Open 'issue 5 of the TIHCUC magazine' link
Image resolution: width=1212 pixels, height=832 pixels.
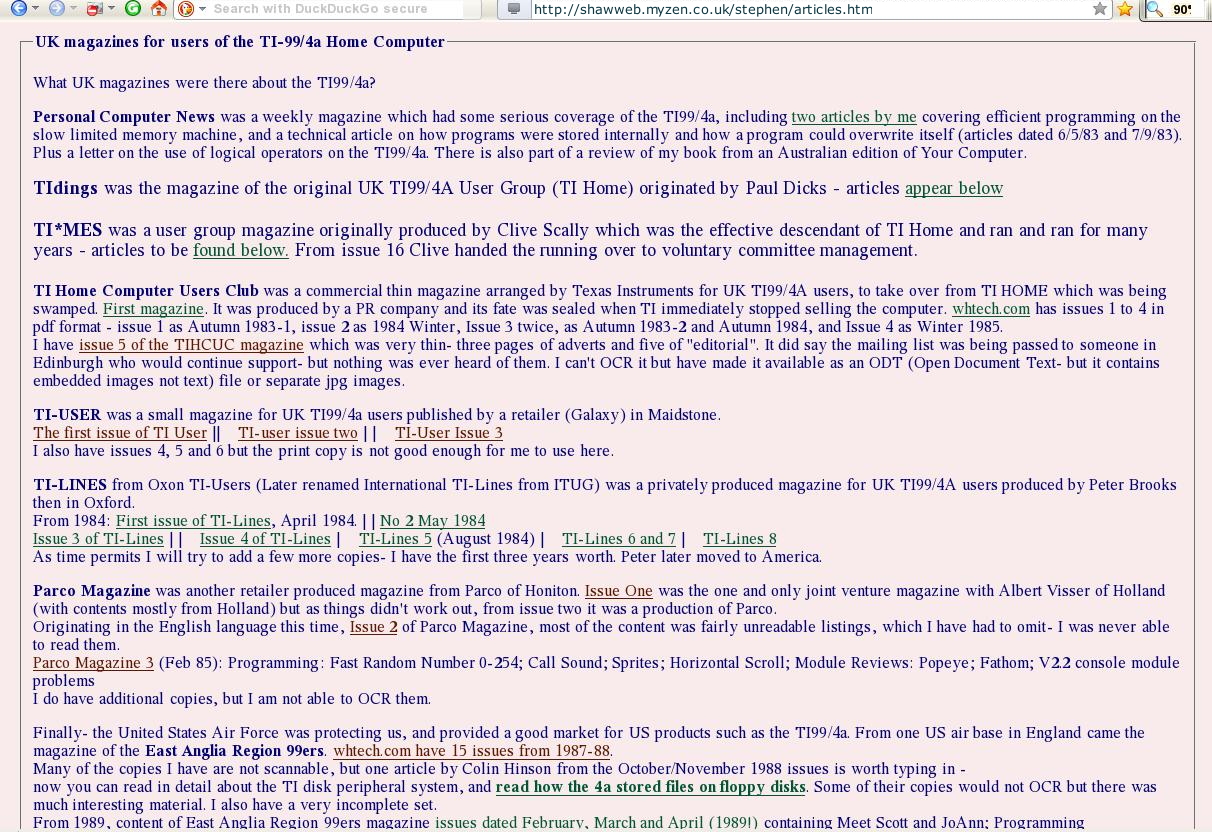[191, 345]
